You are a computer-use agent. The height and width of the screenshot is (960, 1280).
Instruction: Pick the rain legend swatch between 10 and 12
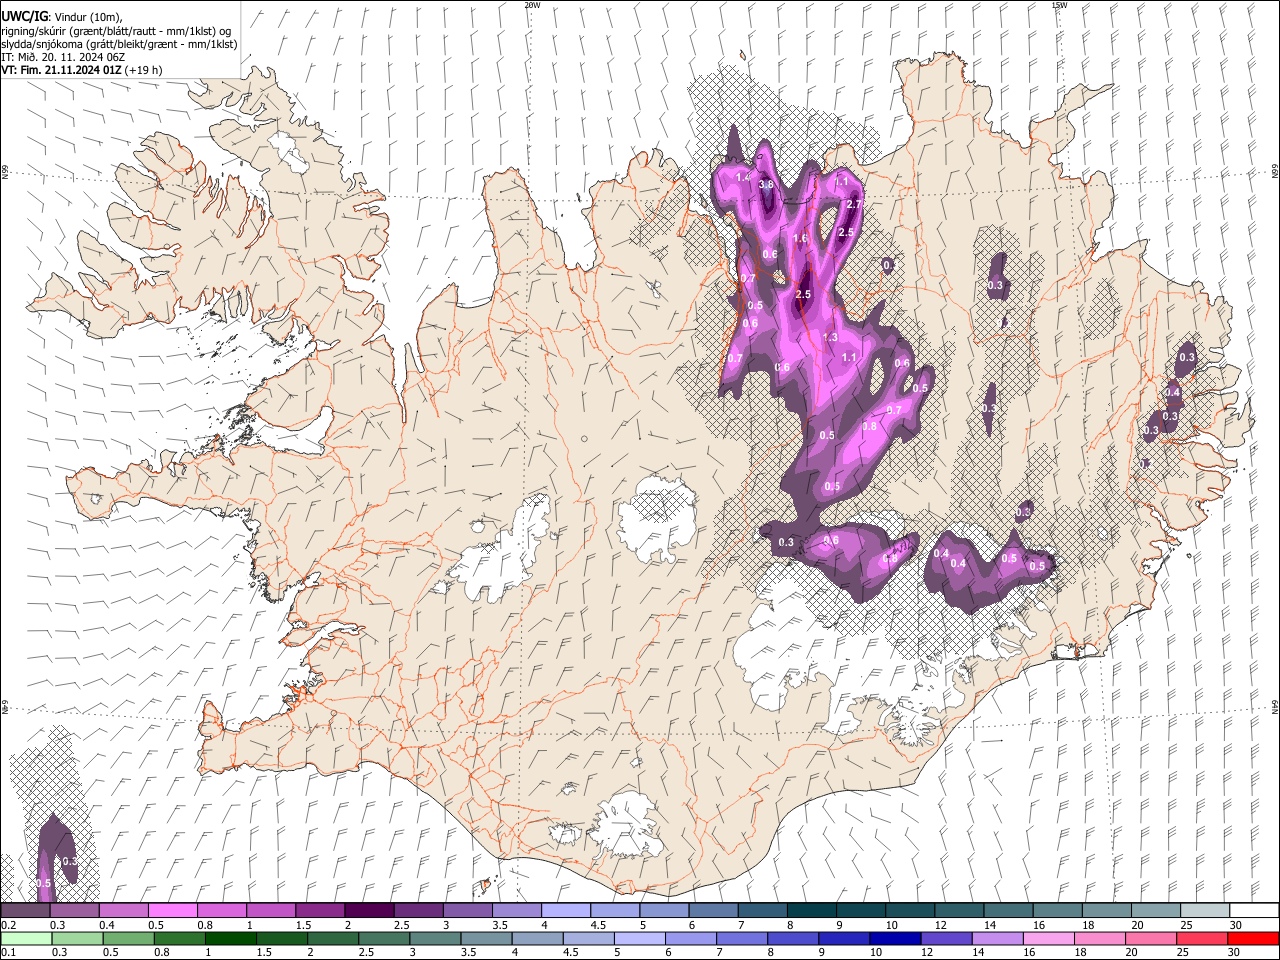click(x=895, y=938)
